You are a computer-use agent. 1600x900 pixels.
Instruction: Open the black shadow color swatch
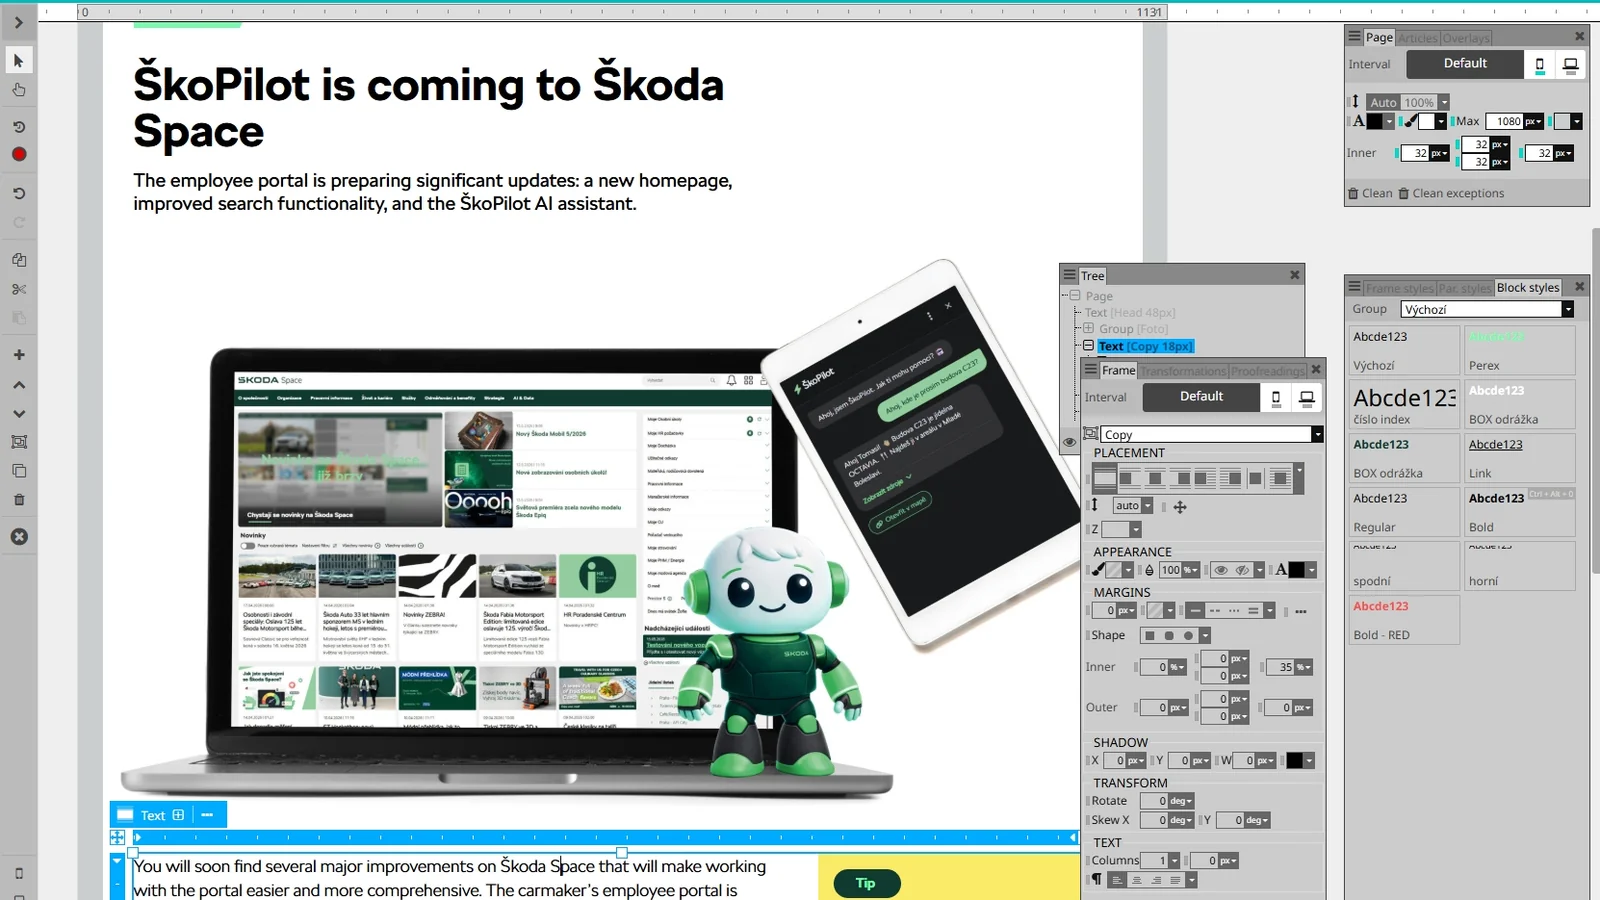1294,761
